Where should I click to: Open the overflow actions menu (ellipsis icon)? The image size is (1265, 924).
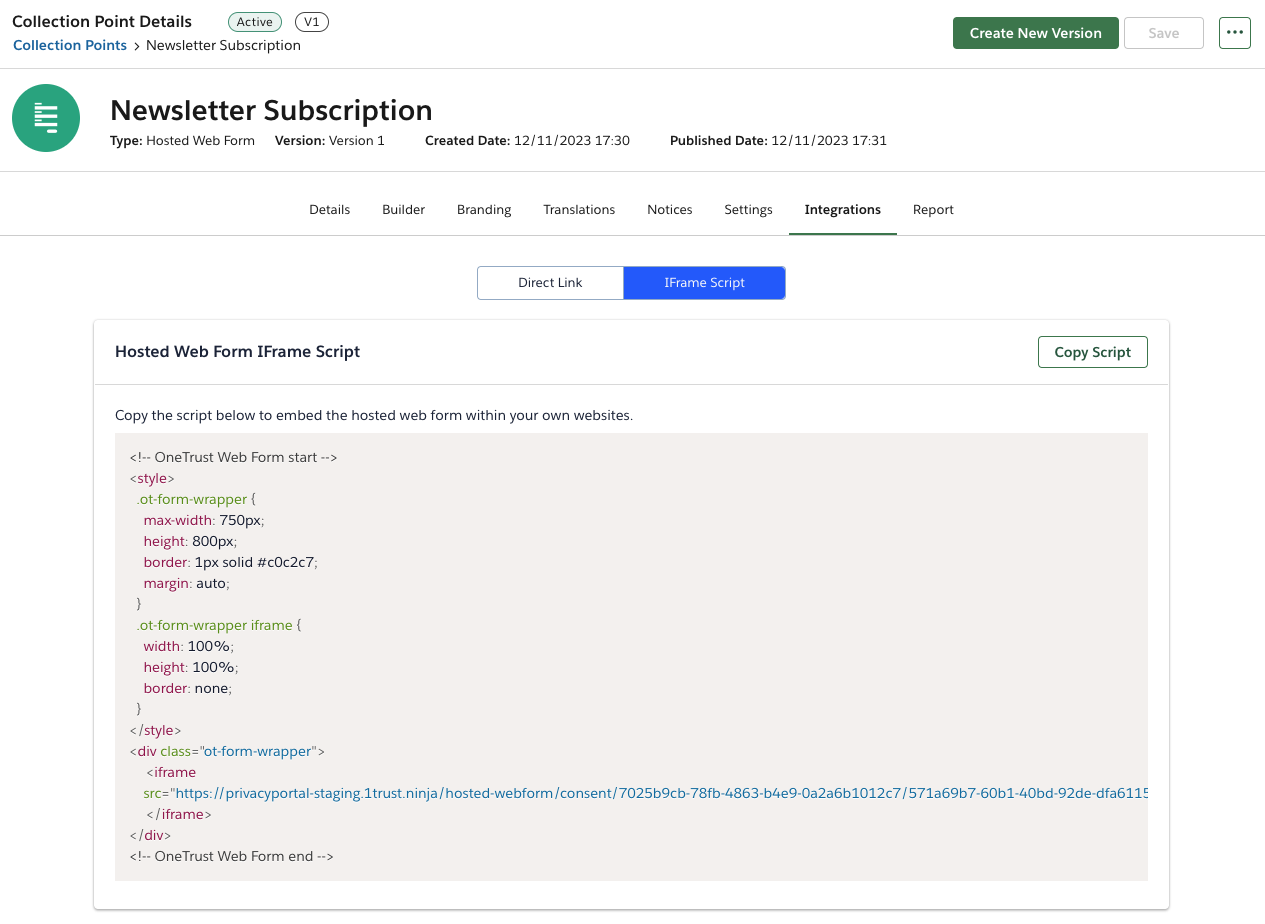click(1234, 32)
